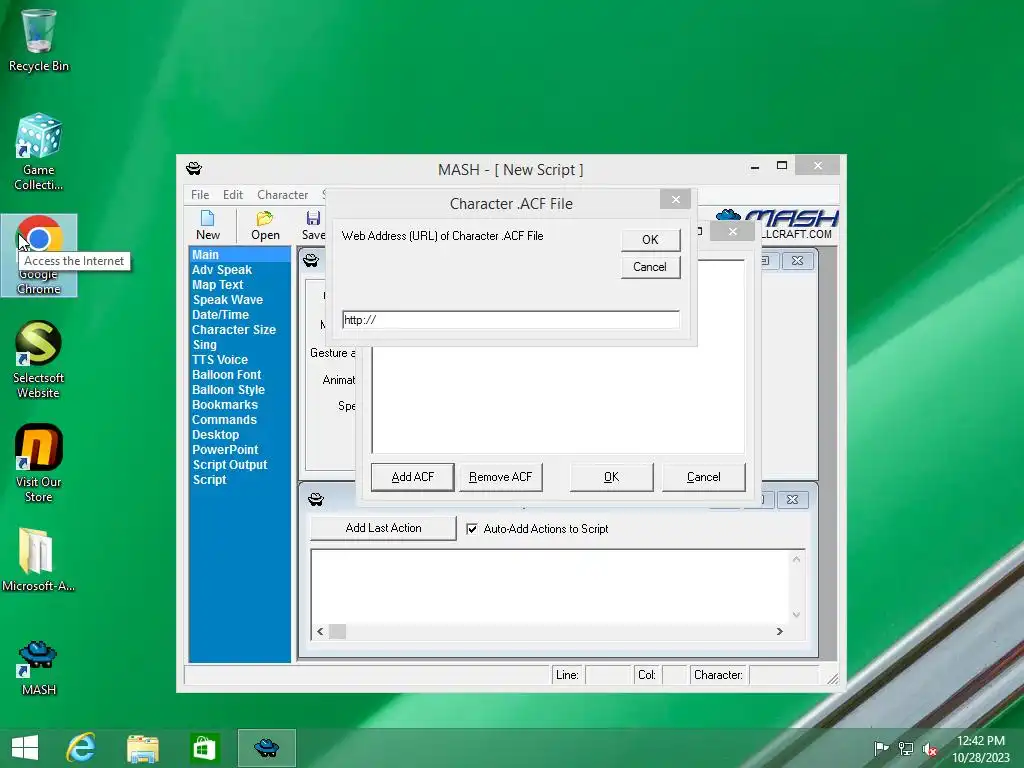
Task: Close the Character .ACF File dialog
Action: coord(676,200)
